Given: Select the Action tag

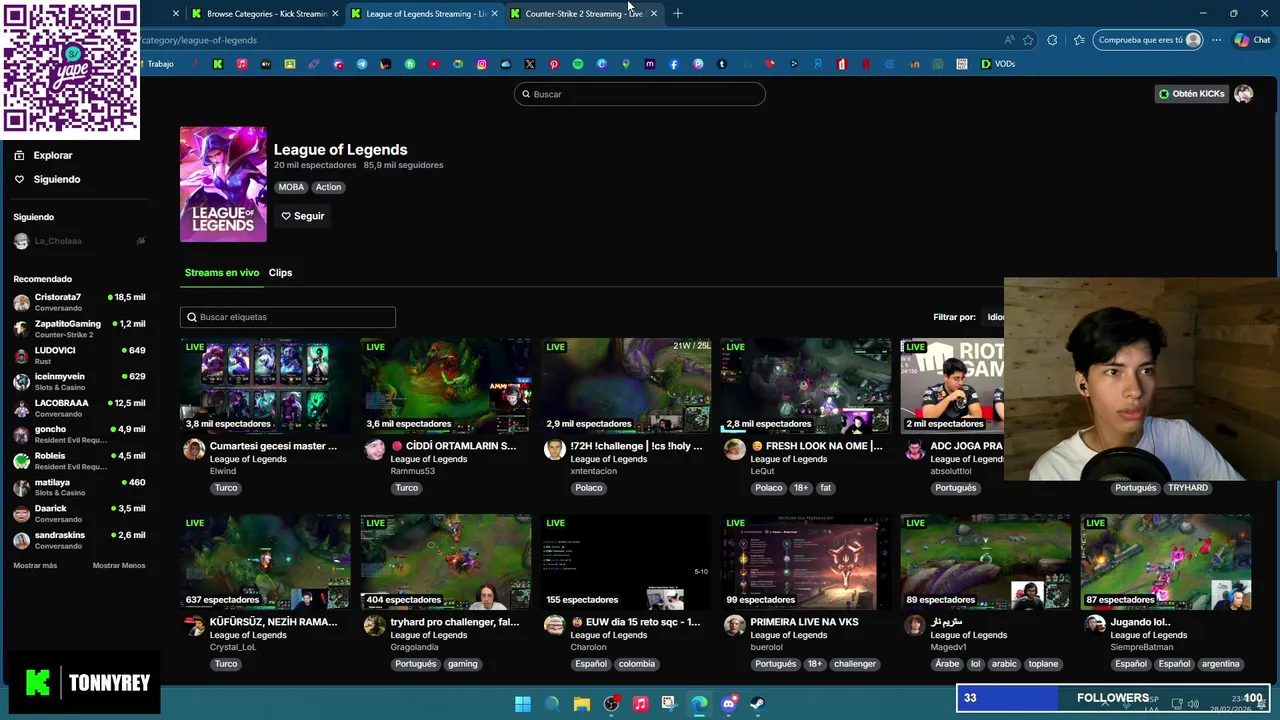Looking at the screenshot, I should pos(328,187).
